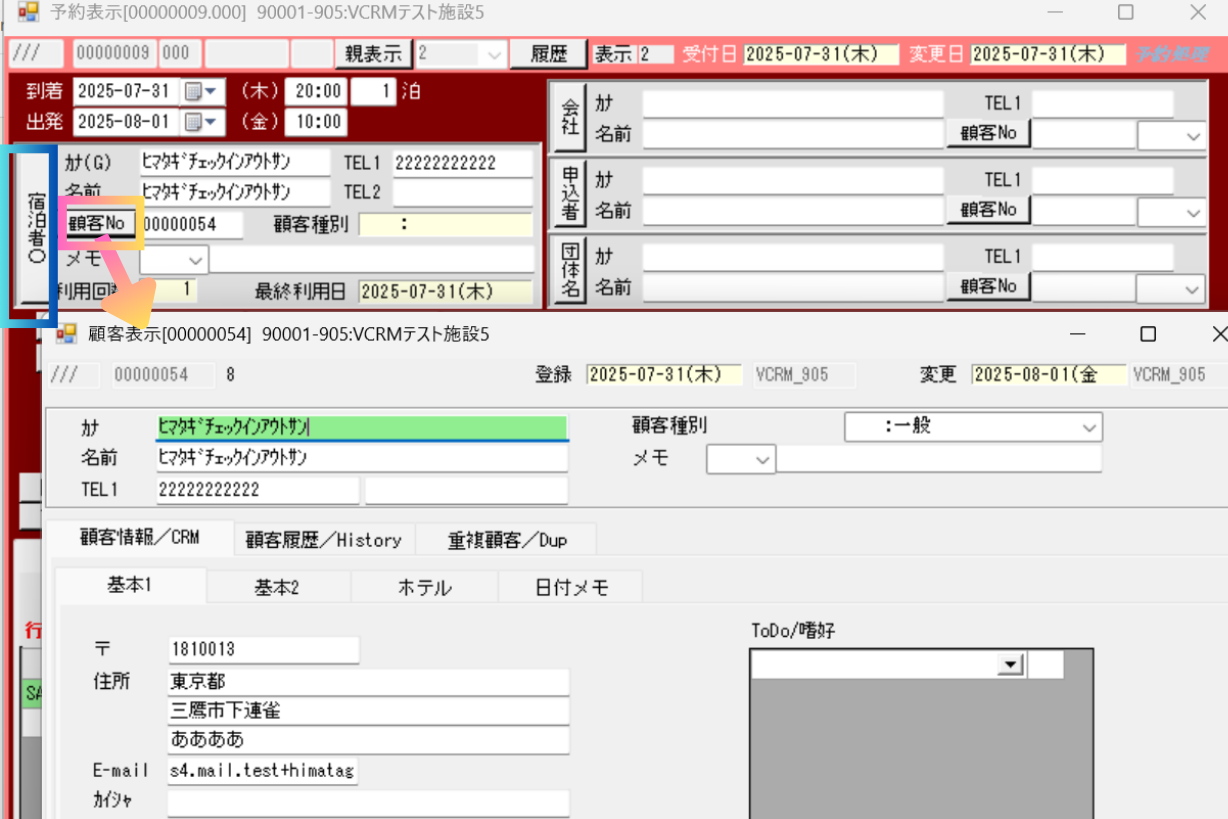
Task: Select 基本2 sub-tab
Action: [x=278, y=588]
